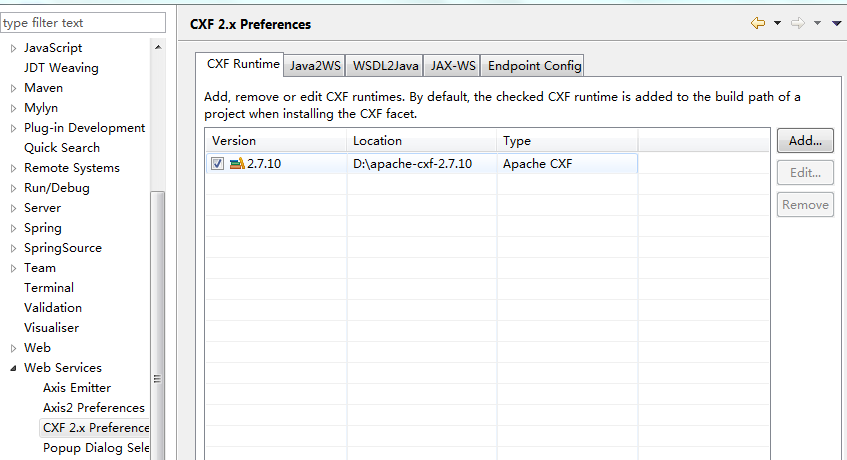This screenshot has height=460, width=847.
Task: Expand the JavaScript tree node
Action: 14,49
